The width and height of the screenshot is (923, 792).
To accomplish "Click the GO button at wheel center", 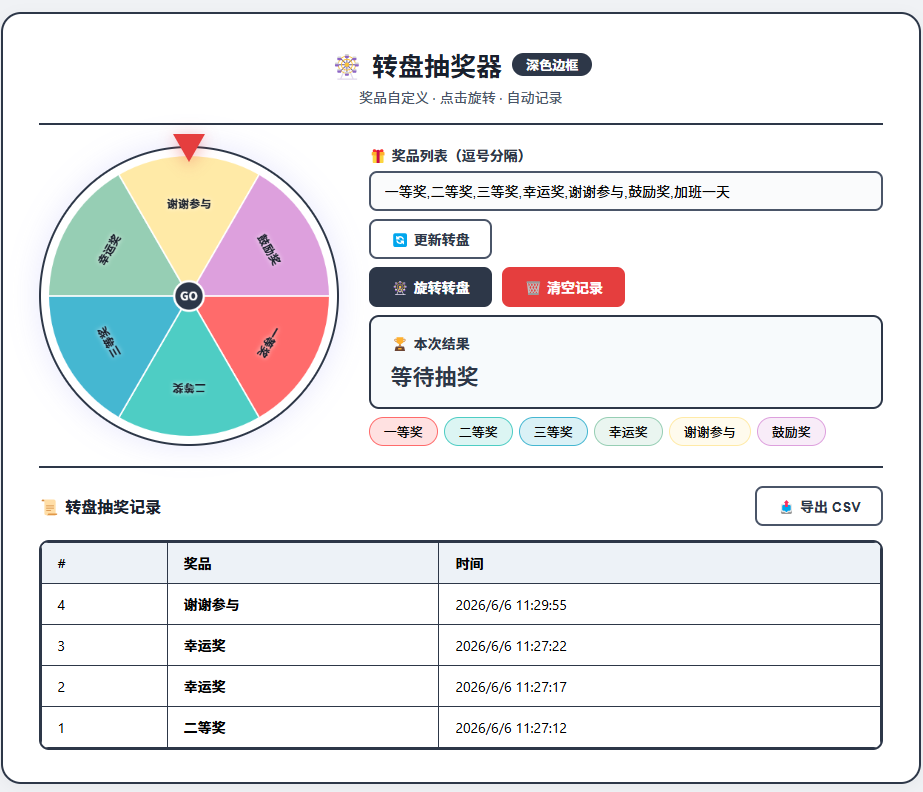I will pyautogui.click(x=189, y=296).
